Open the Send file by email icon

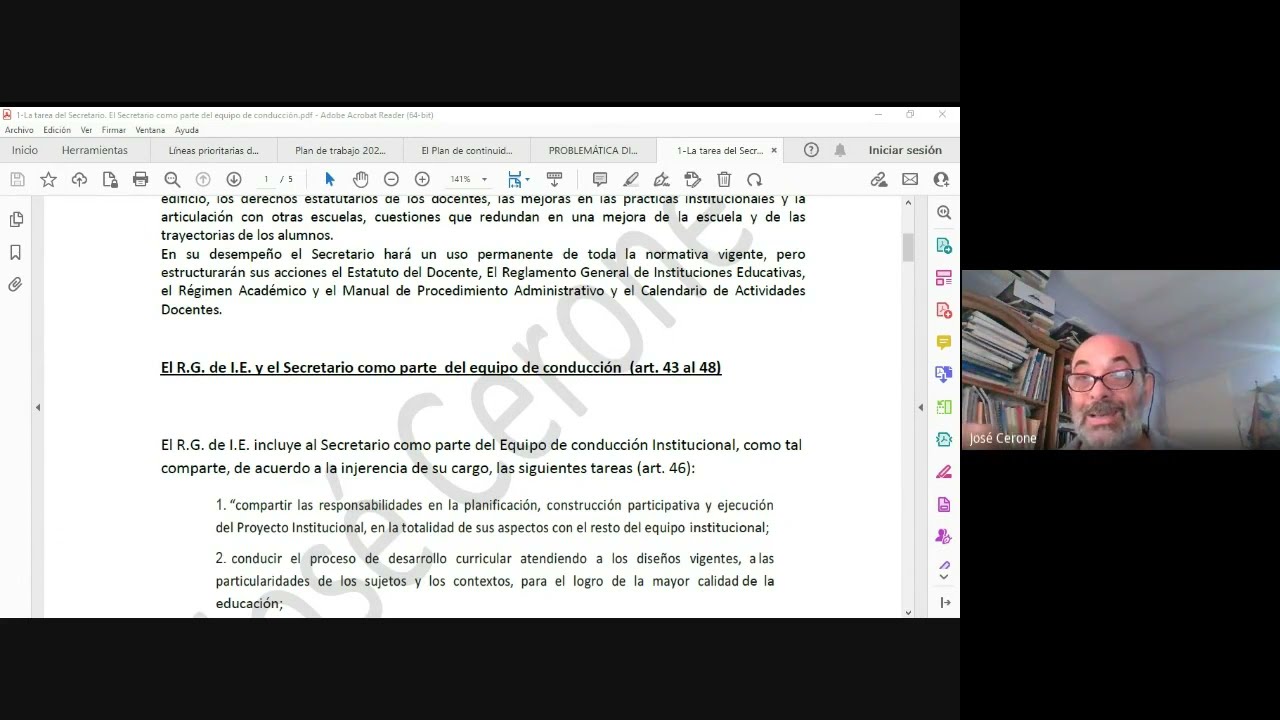pyautogui.click(x=908, y=179)
